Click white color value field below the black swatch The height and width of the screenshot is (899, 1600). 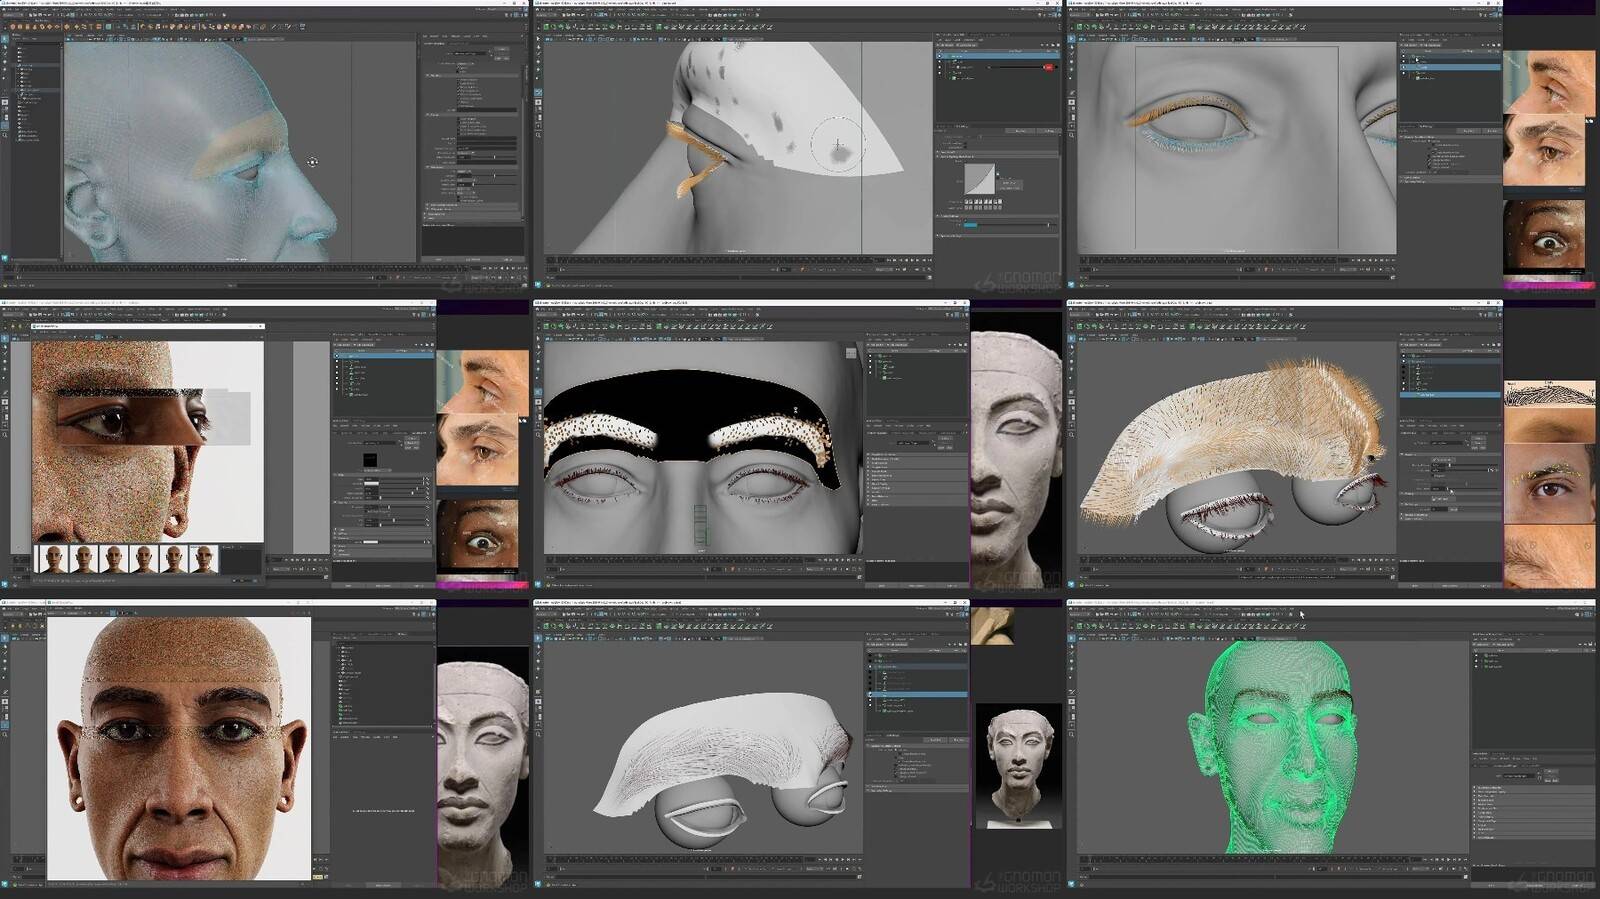(x=371, y=484)
